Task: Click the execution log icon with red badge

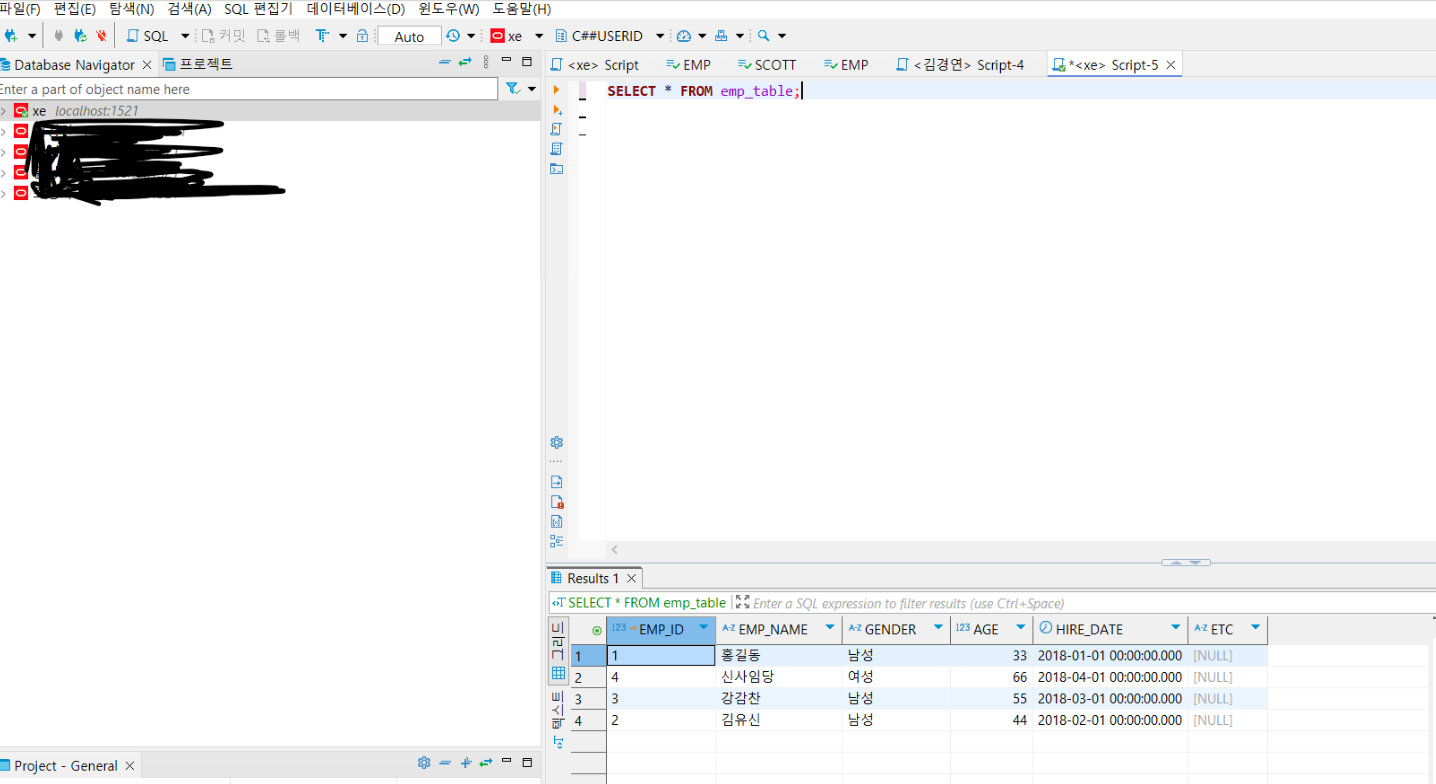Action: [x=557, y=502]
